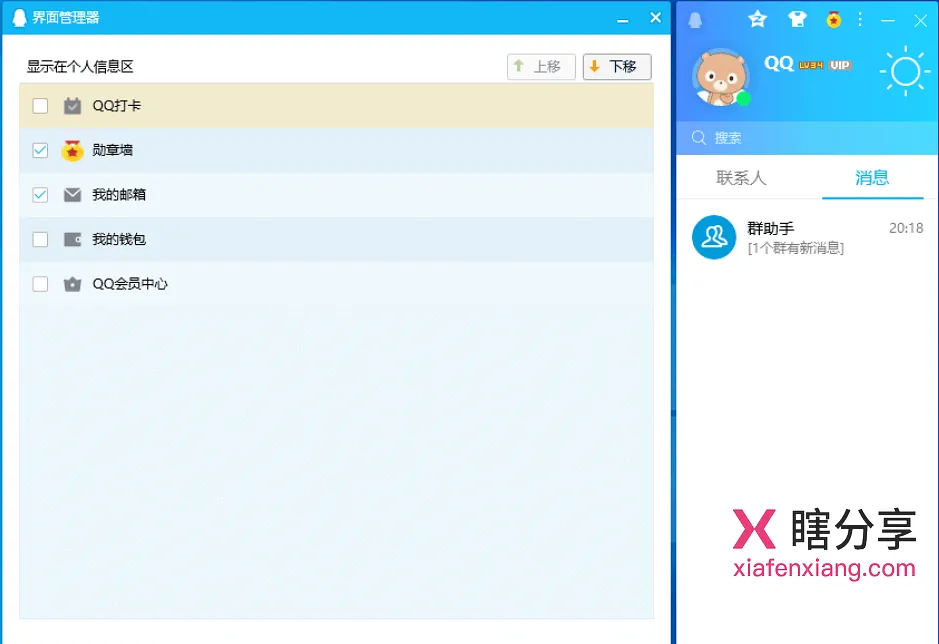939x644 pixels.
Task: Switch to the 消息 tab
Action: click(872, 178)
